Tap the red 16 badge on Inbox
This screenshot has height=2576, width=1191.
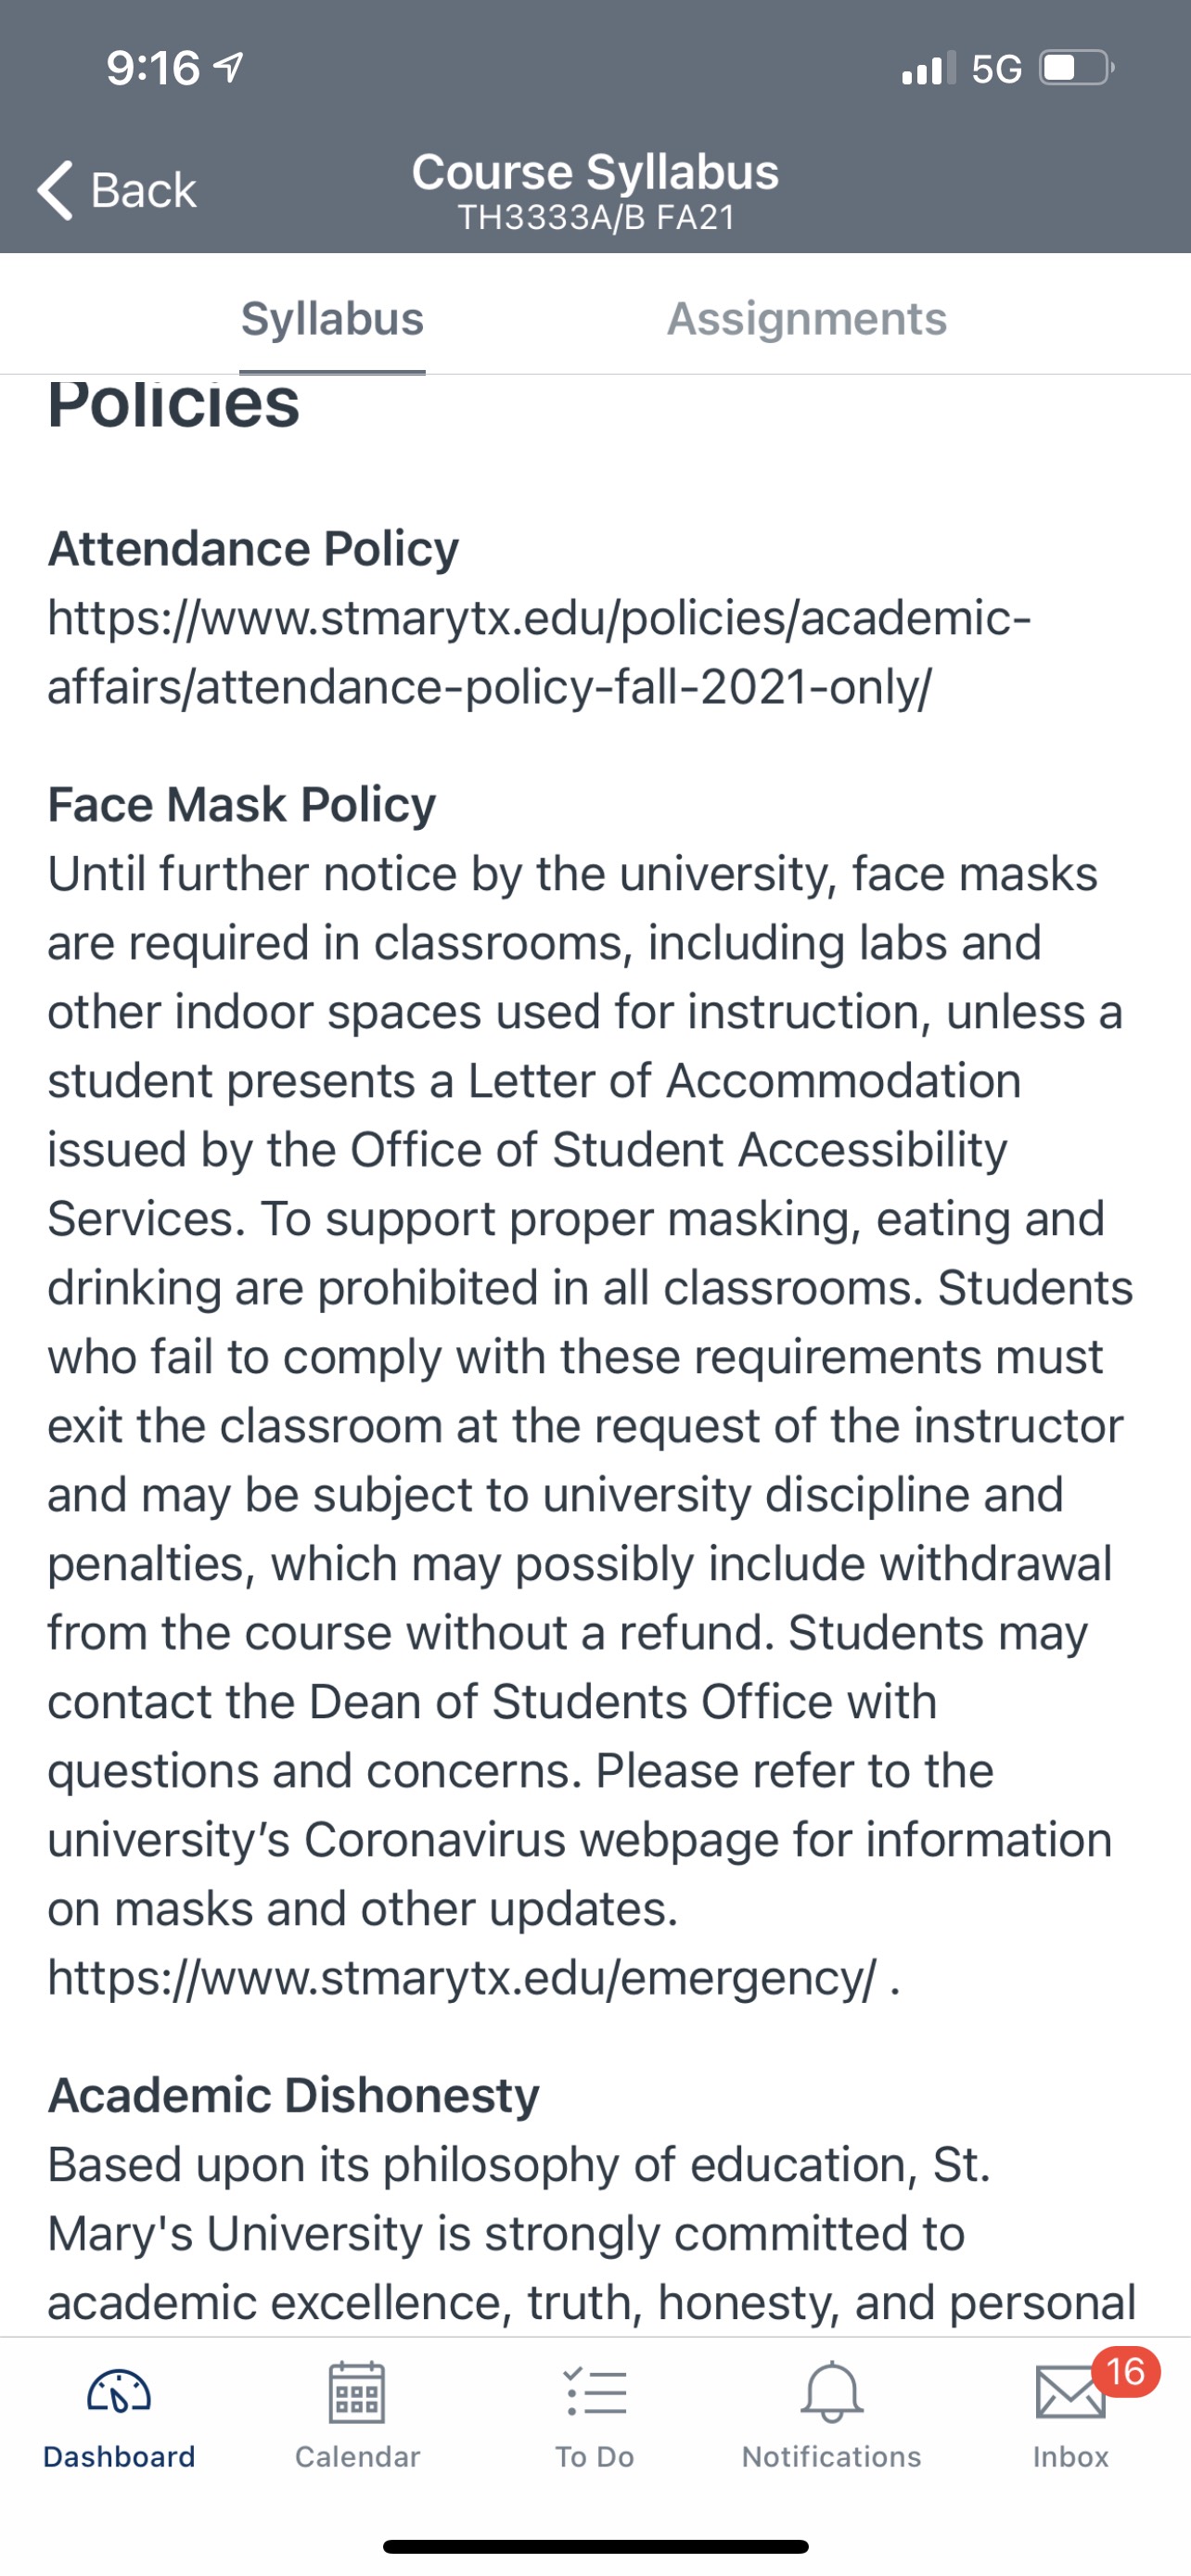[x=1125, y=2371]
